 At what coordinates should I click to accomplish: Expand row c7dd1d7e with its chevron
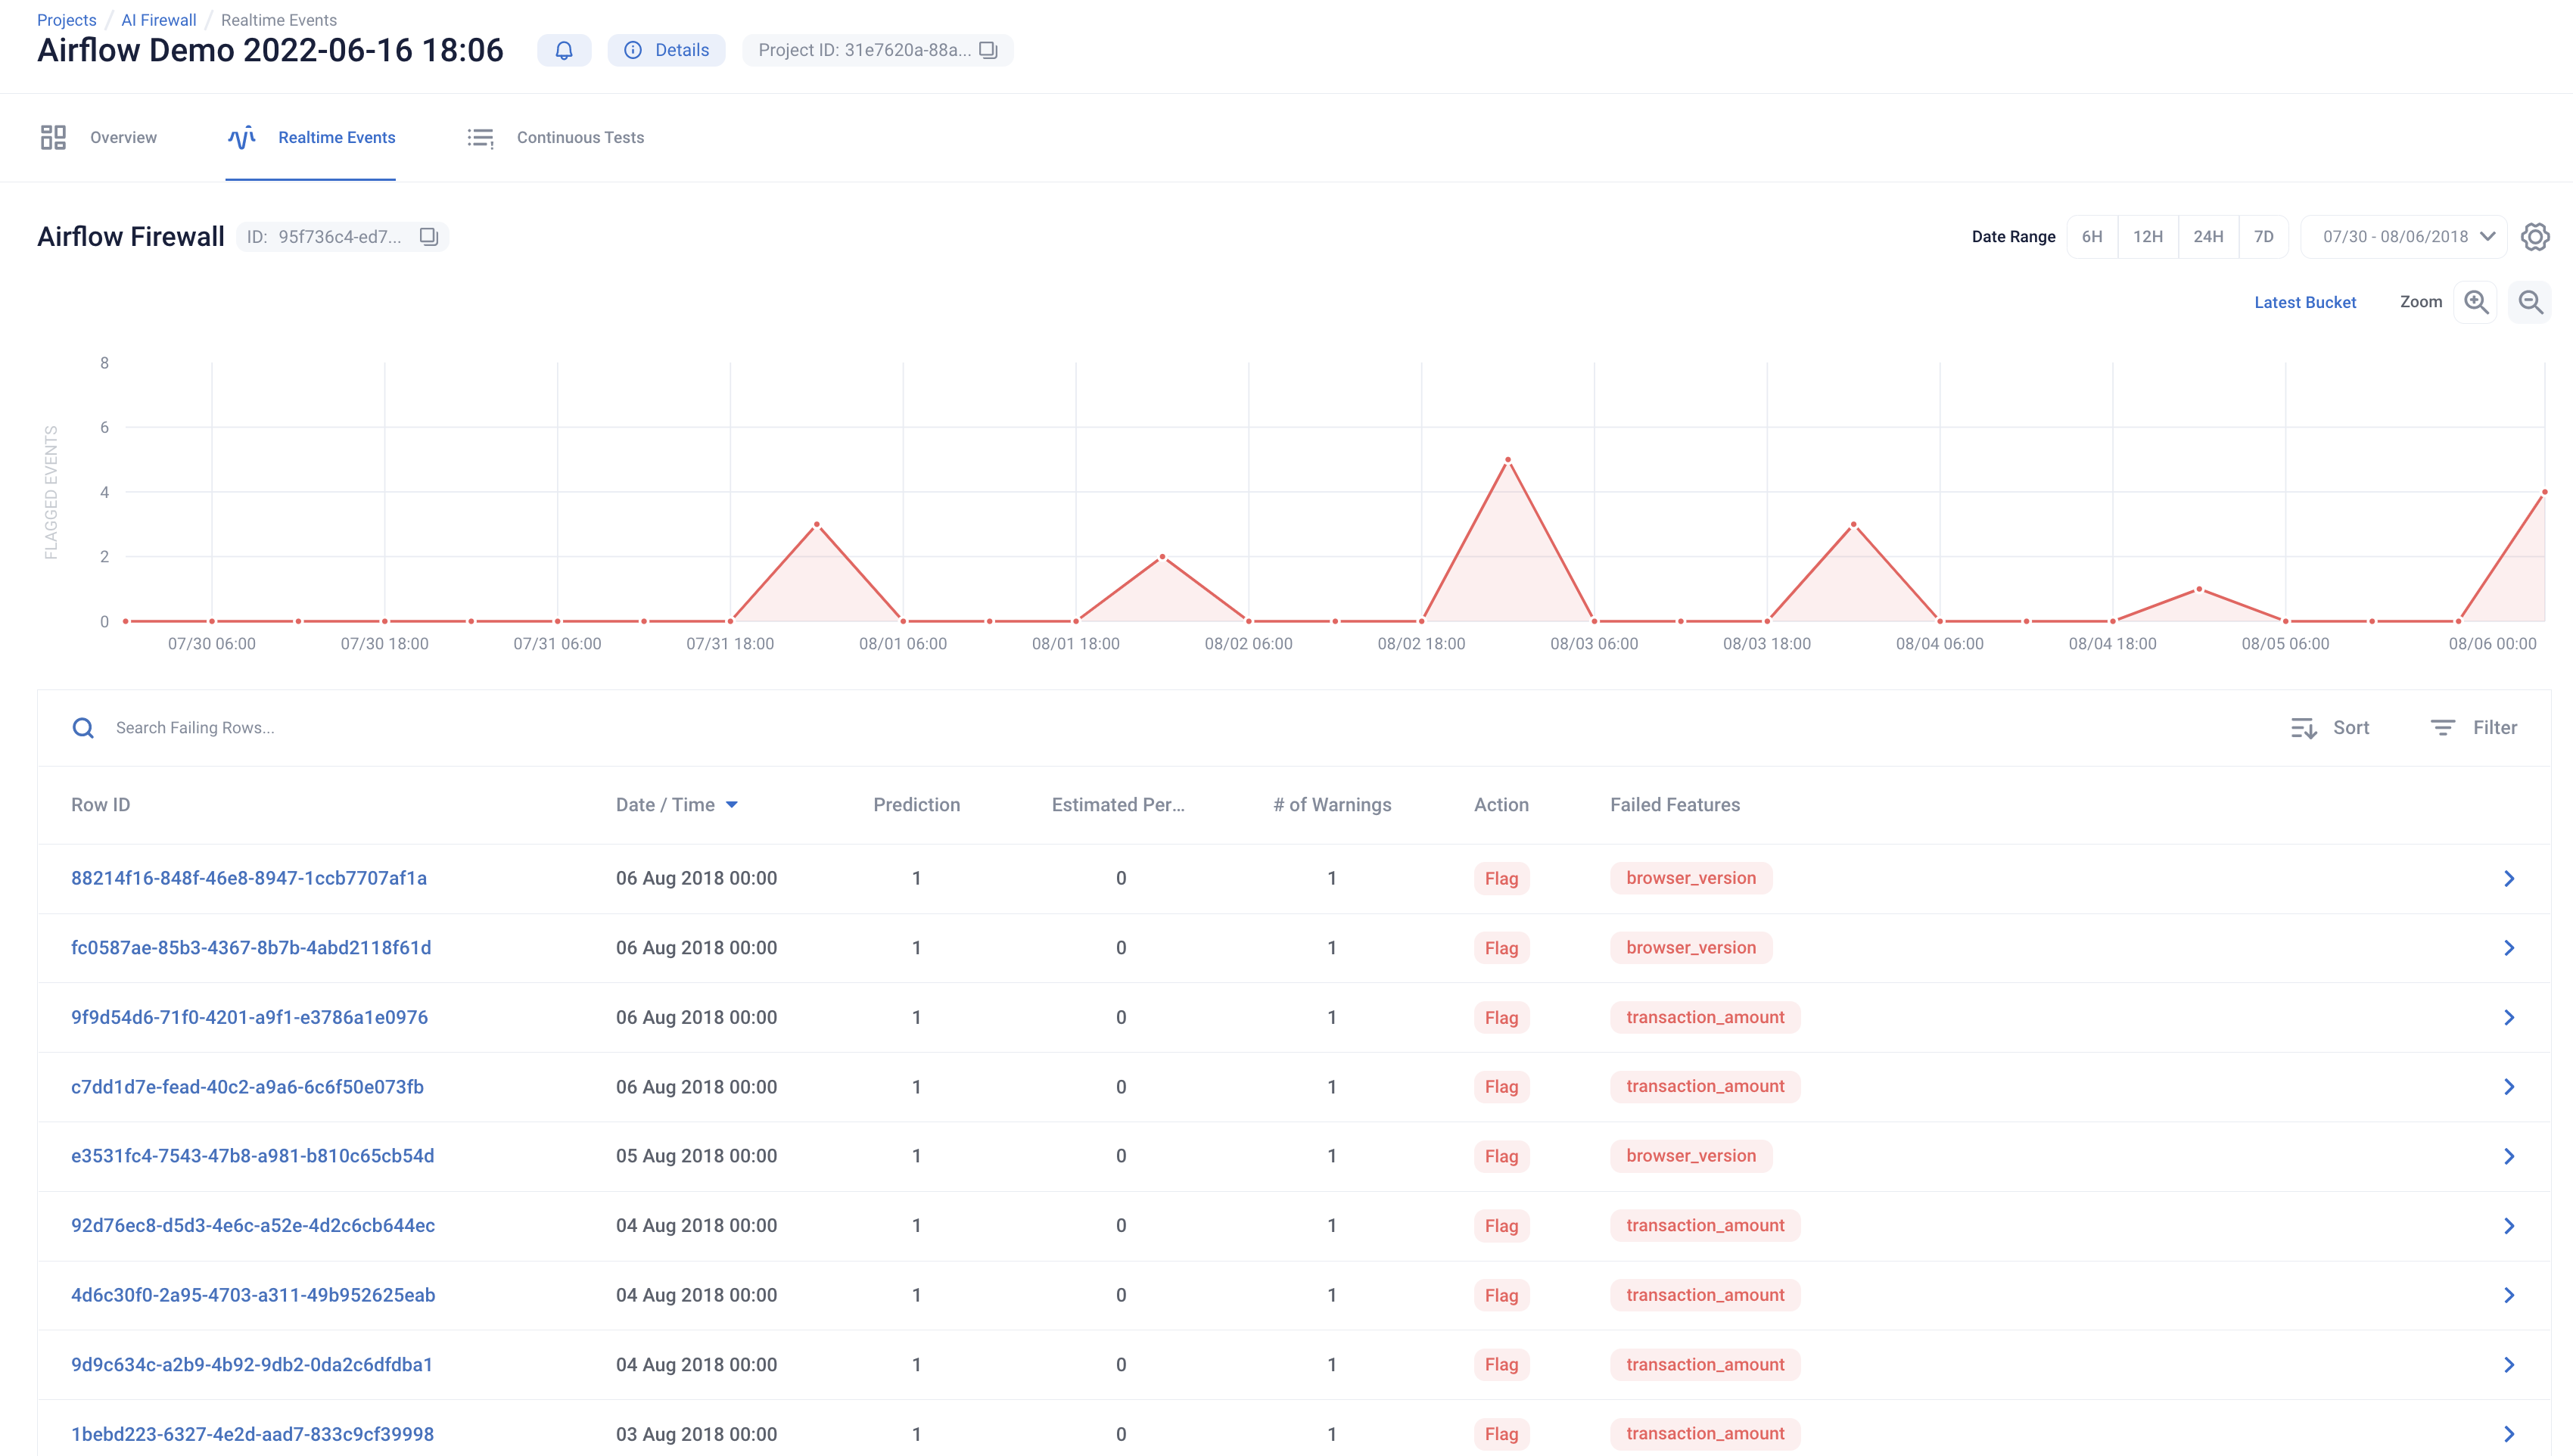2509,1087
